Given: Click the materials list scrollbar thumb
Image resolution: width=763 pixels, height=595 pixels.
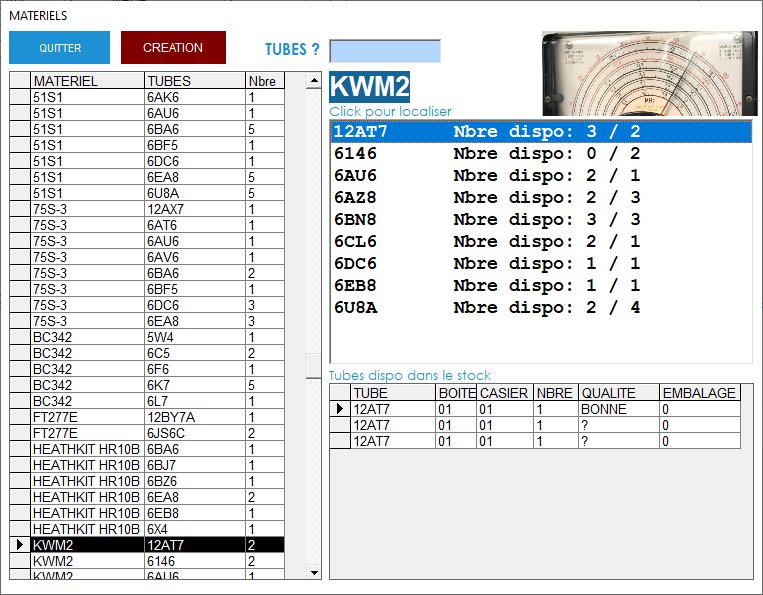Looking at the screenshot, I should (314, 365).
